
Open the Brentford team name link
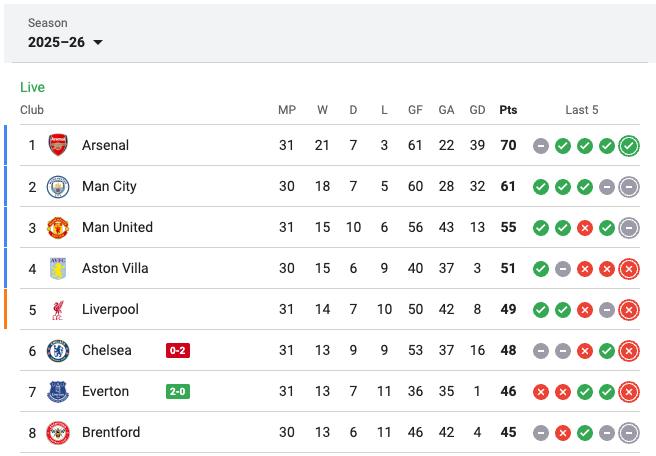[x=111, y=432]
